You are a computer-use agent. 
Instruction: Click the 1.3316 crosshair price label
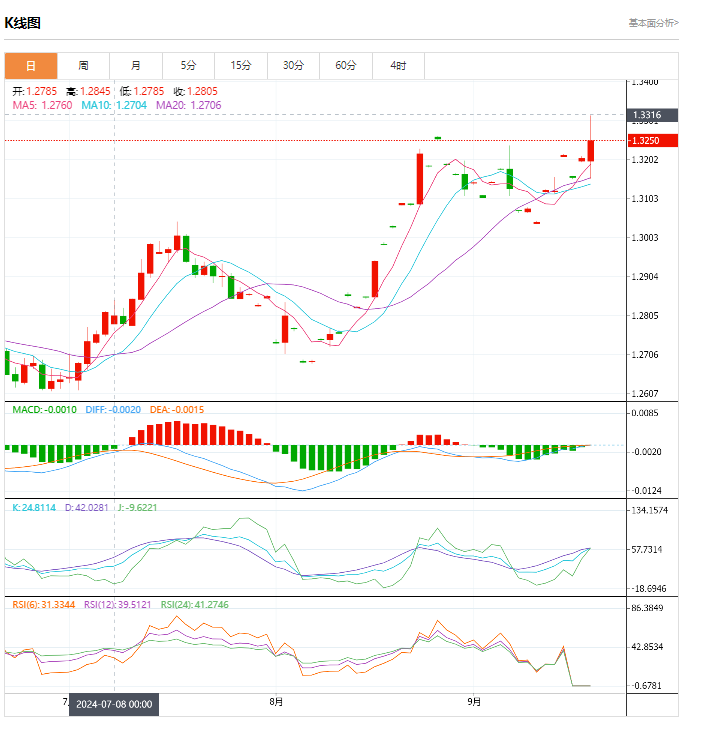pyautogui.click(x=653, y=115)
